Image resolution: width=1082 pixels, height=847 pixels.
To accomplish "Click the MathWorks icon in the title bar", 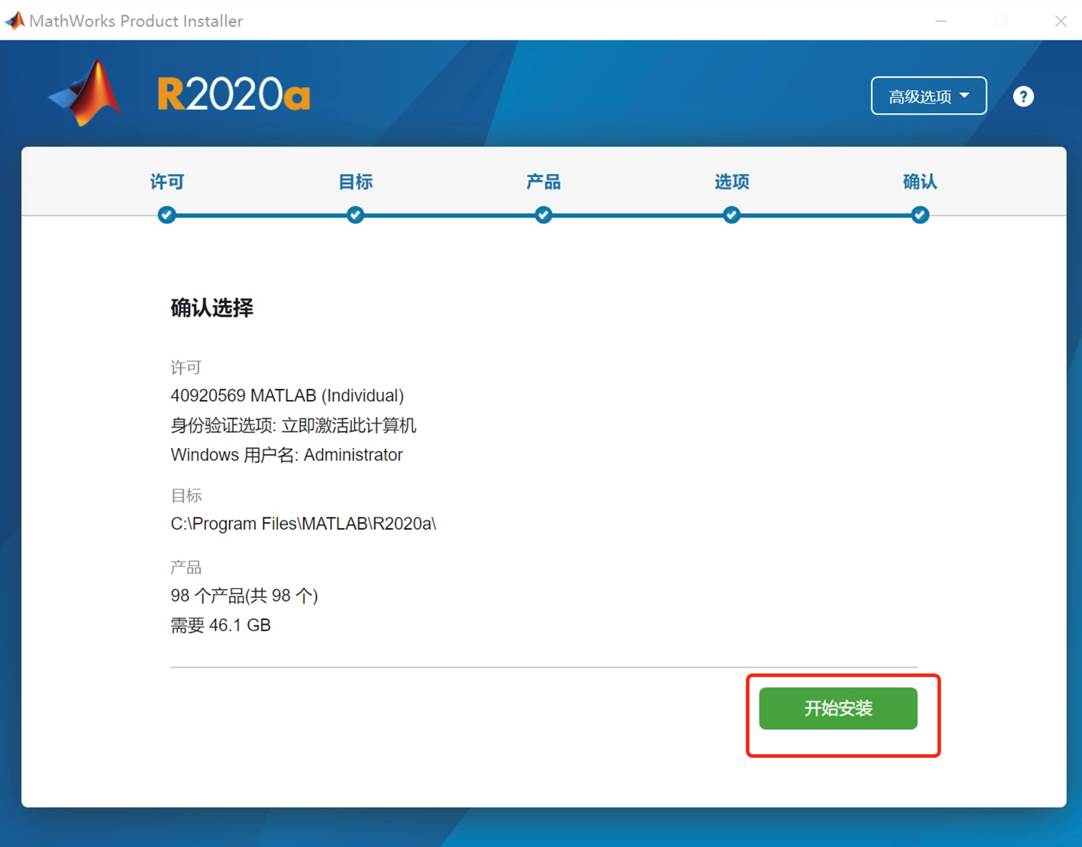I will (x=14, y=21).
